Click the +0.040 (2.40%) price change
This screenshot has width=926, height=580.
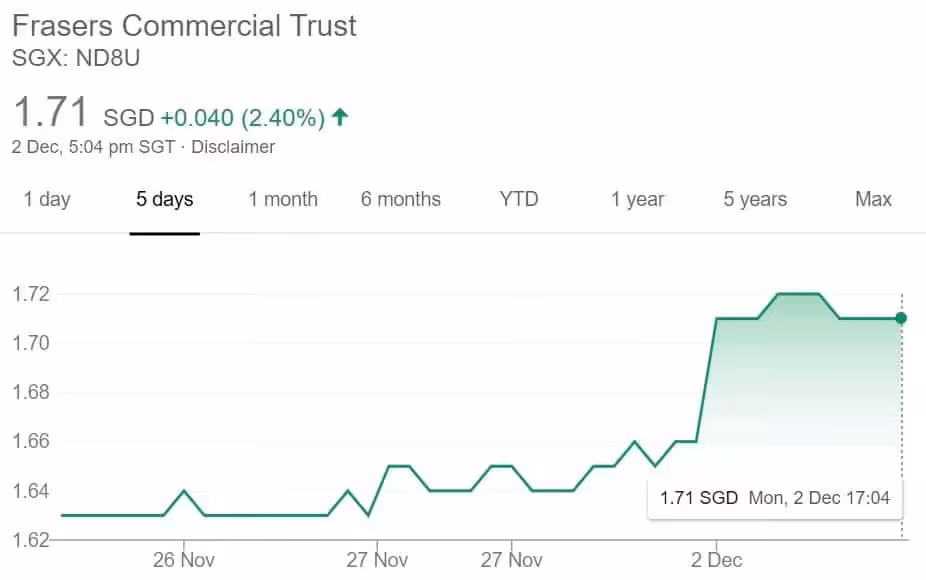242,118
